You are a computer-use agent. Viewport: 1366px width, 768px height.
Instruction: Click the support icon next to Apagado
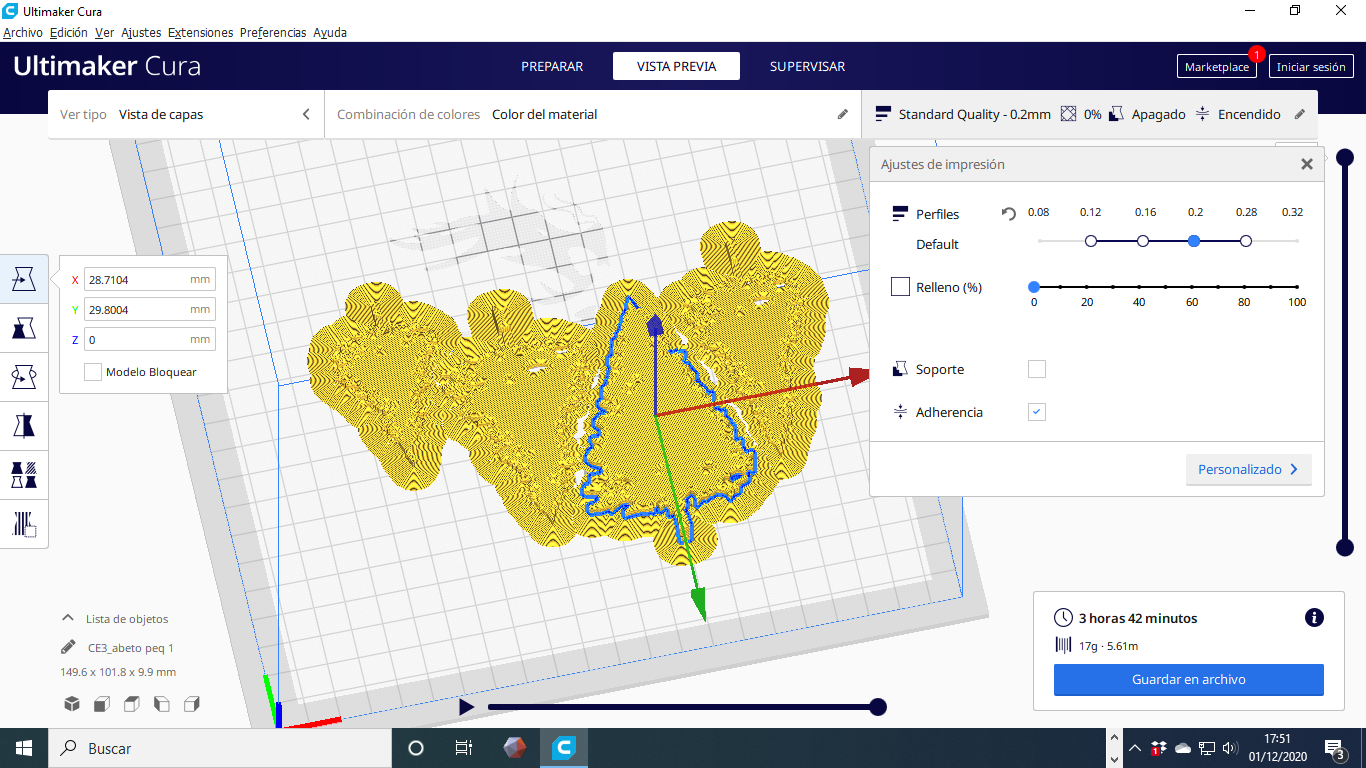point(1117,114)
